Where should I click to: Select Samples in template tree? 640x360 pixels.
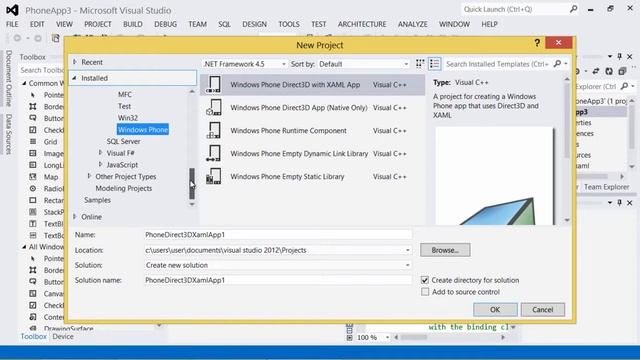pyautogui.click(x=98, y=200)
